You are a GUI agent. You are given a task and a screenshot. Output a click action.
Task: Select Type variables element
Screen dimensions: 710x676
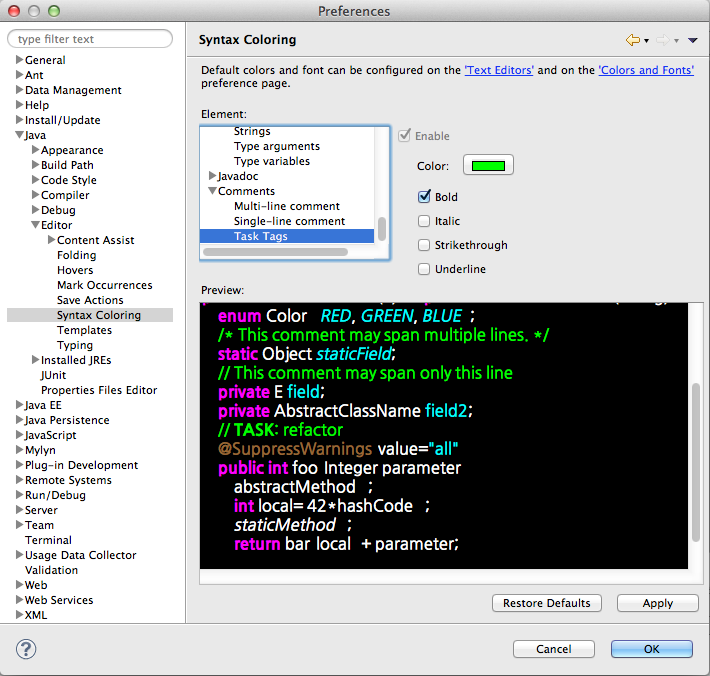pyautogui.click(x=272, y=161)
